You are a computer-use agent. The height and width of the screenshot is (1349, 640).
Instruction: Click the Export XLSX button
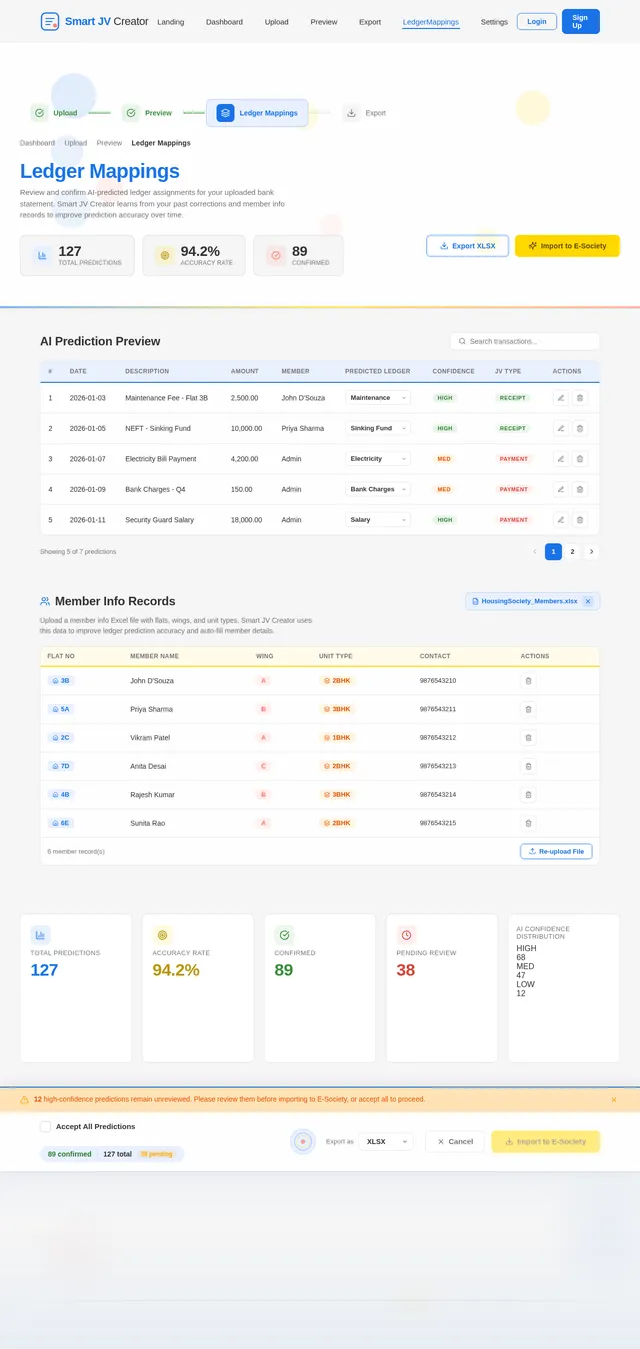pos(468,245)
